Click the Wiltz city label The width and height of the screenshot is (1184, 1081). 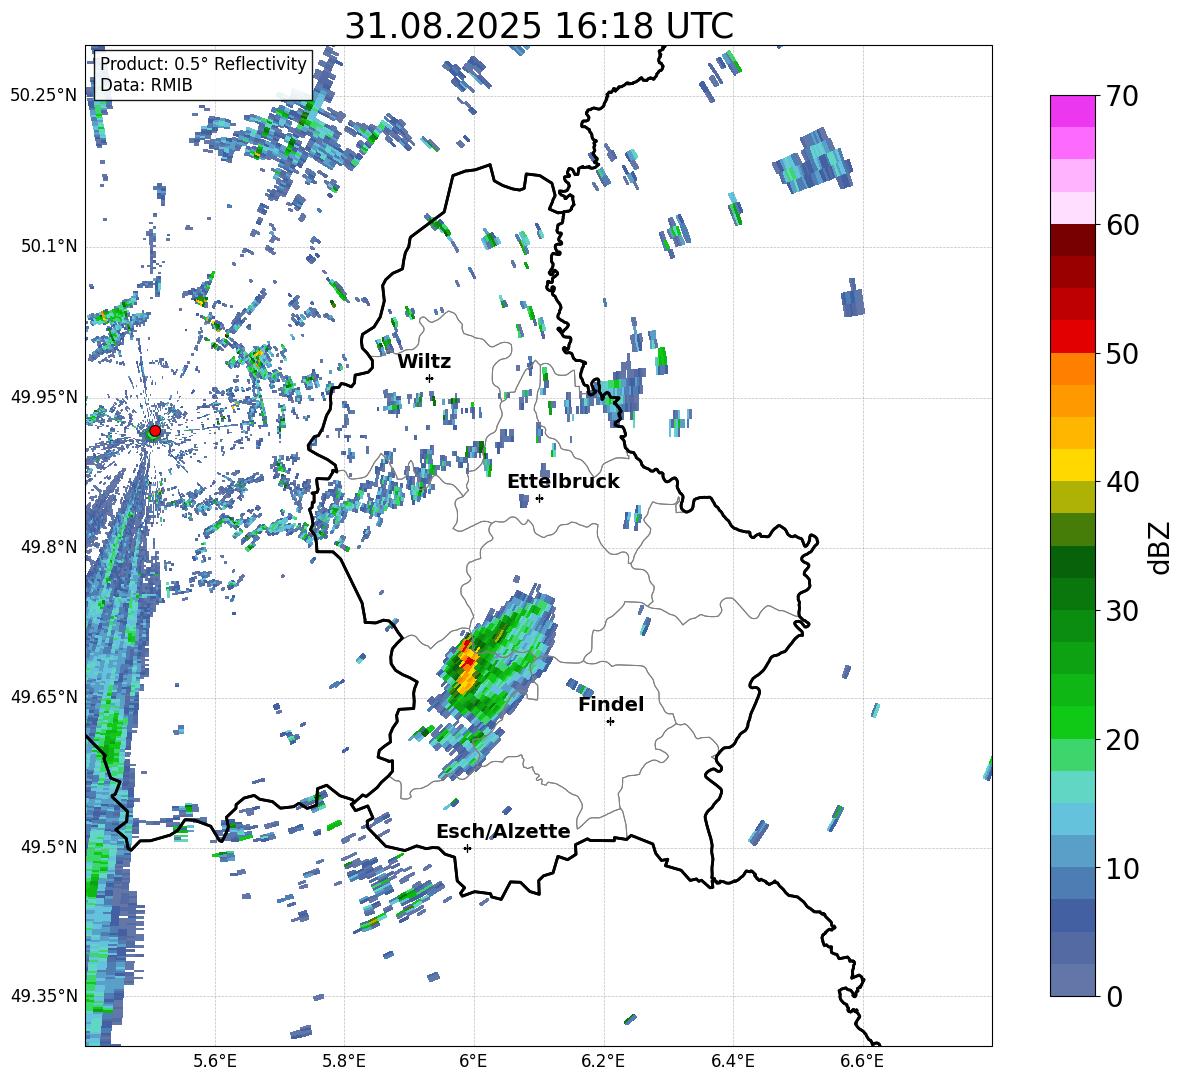(x=424, y=362)
